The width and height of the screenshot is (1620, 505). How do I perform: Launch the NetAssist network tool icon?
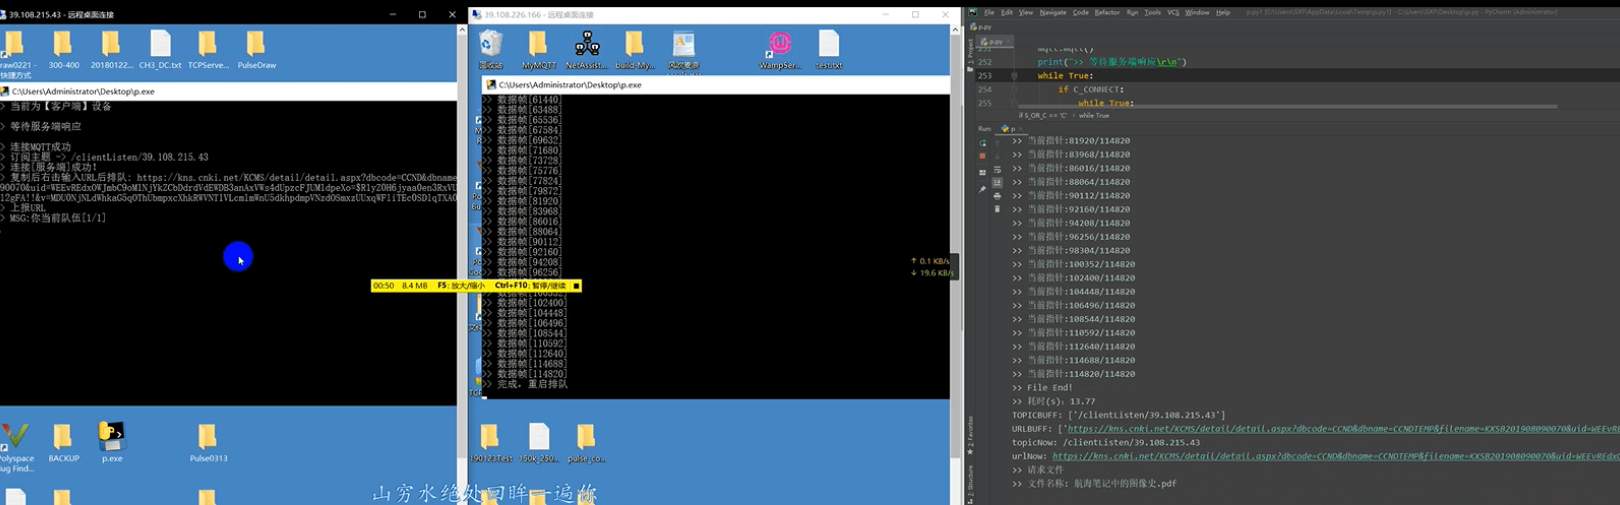(x=587, y=49)
